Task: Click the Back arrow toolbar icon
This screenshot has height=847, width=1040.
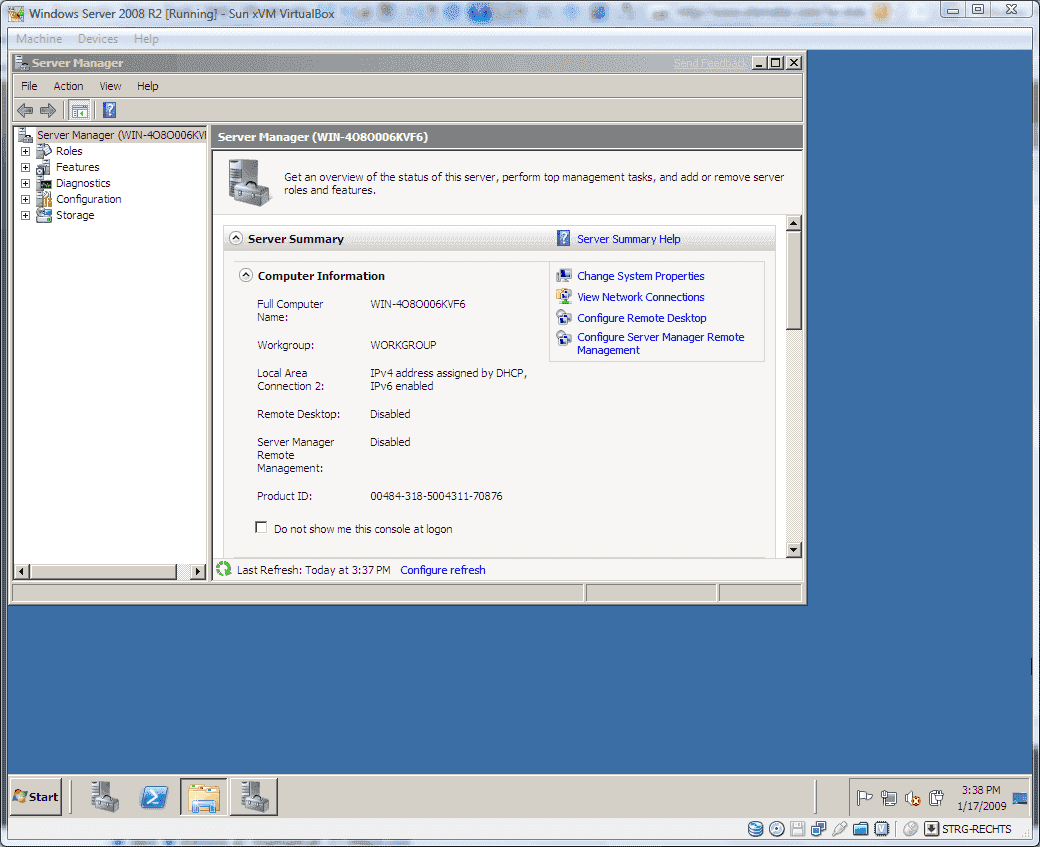Action: pos(25,110)
